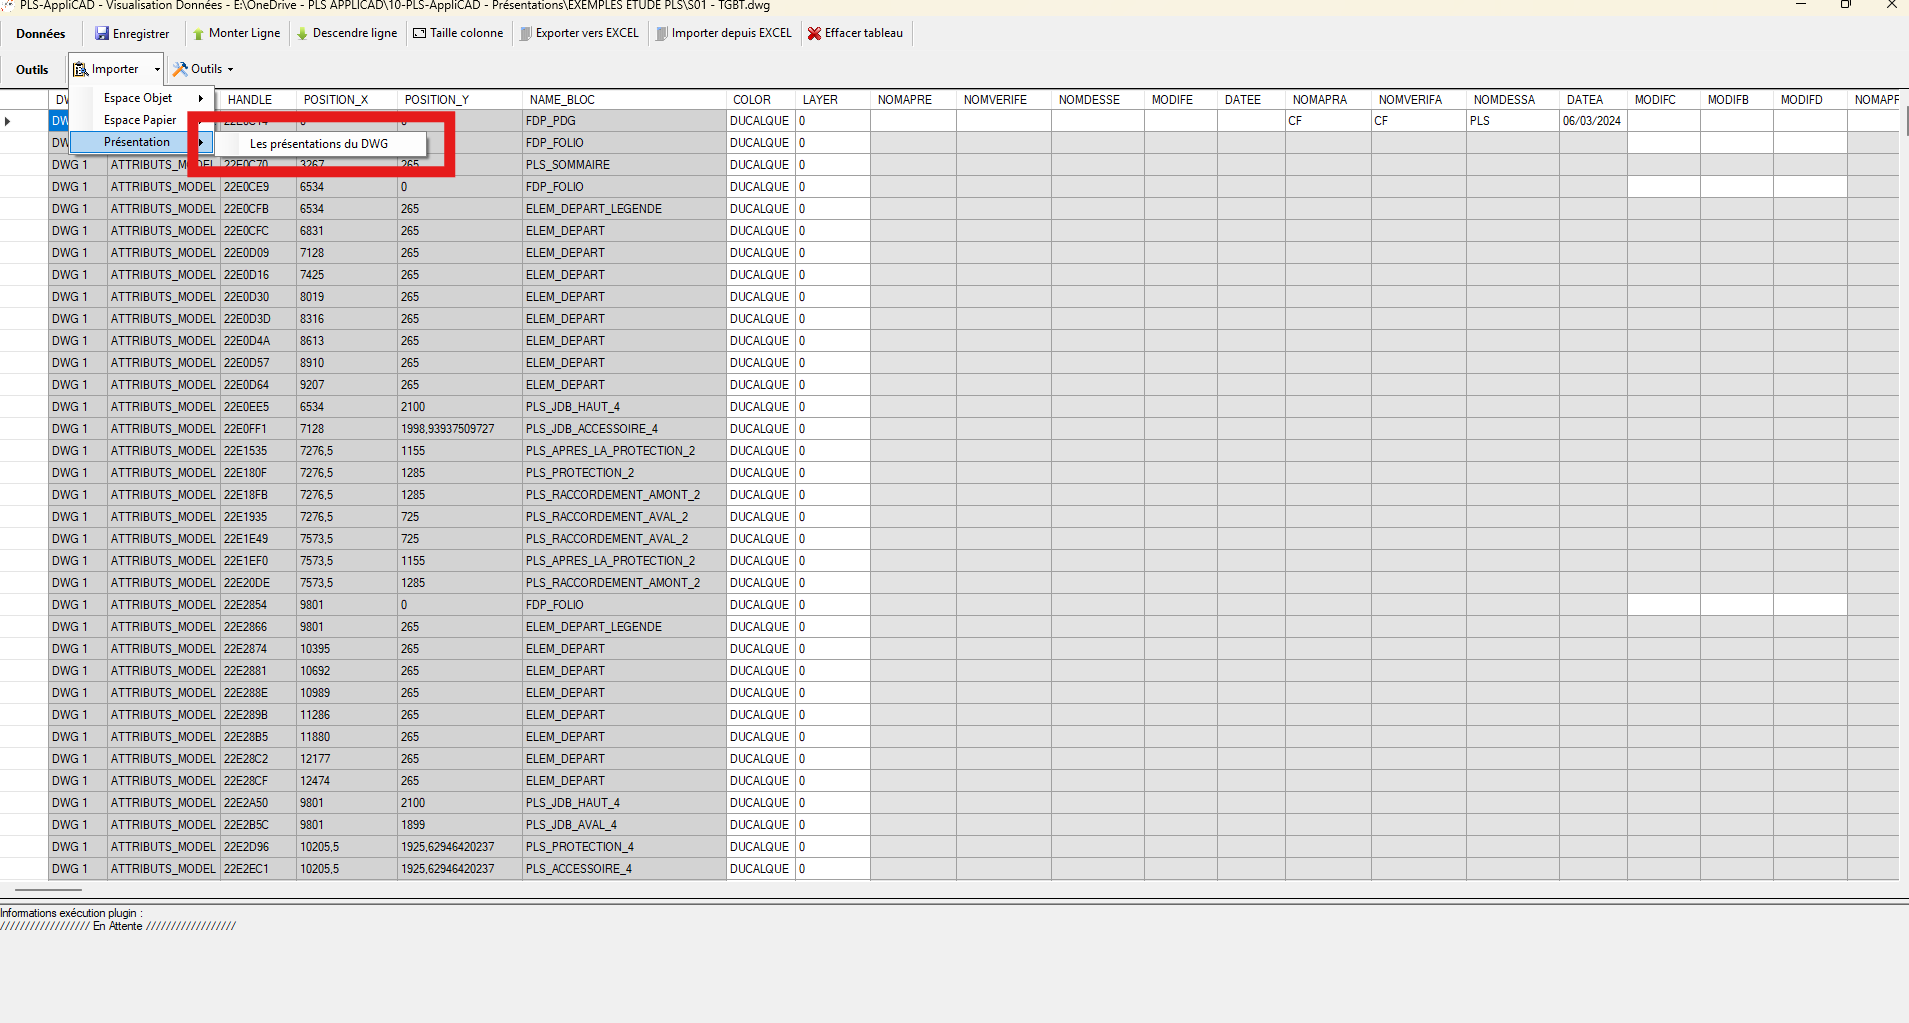Open the Outils tools dropdown arrow

229,68
